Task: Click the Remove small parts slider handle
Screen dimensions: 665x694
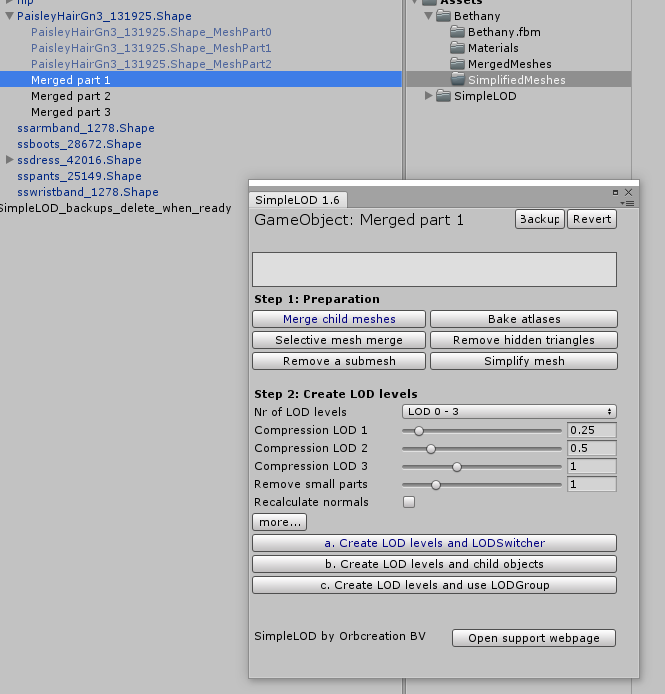Action: pos(436,485)
